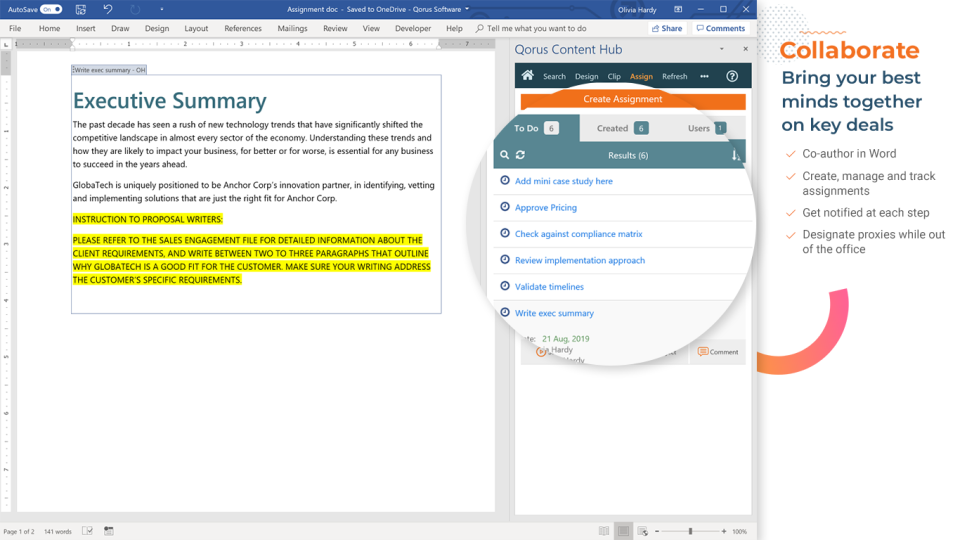The width and height of the screenshot is (960, 540).
Task: Click the Tell me what you want to do box
Action: [x=531, y=28]
